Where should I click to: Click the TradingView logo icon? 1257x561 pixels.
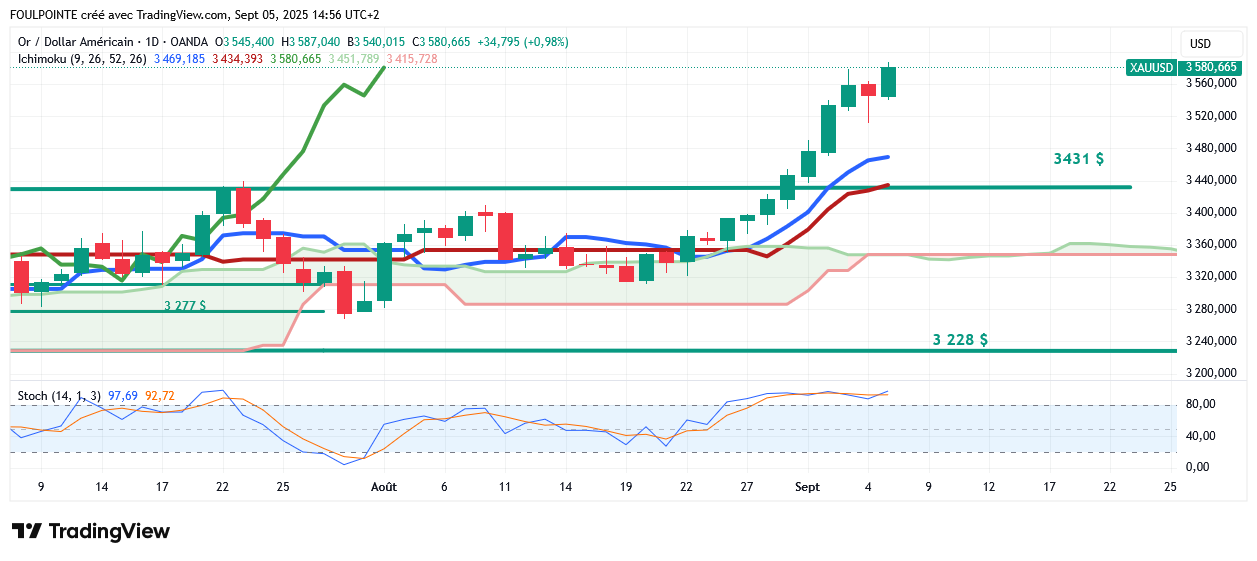point(27,532)
